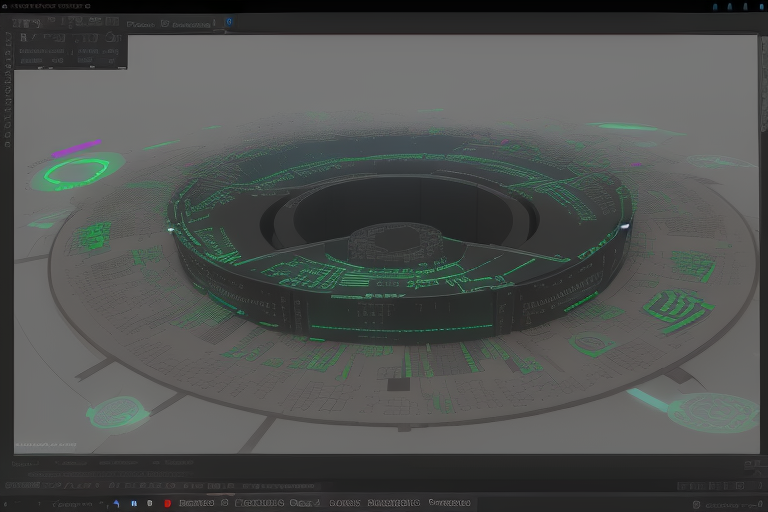This screenshot has width=768, height=512.
Task: Click the blue B icon in the bottom bar
Action: [x=134, y=503]
